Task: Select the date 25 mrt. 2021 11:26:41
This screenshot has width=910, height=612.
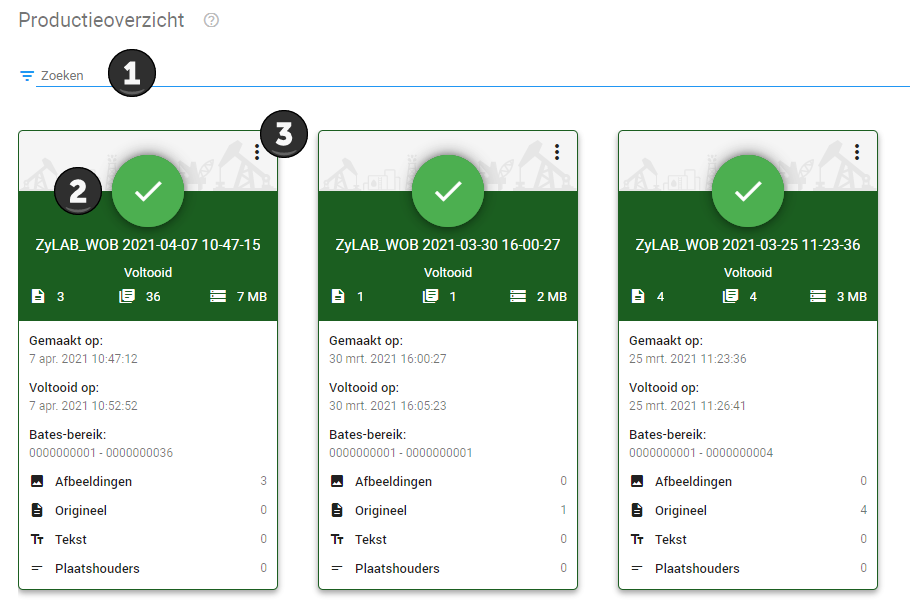Action: [687, 405]
